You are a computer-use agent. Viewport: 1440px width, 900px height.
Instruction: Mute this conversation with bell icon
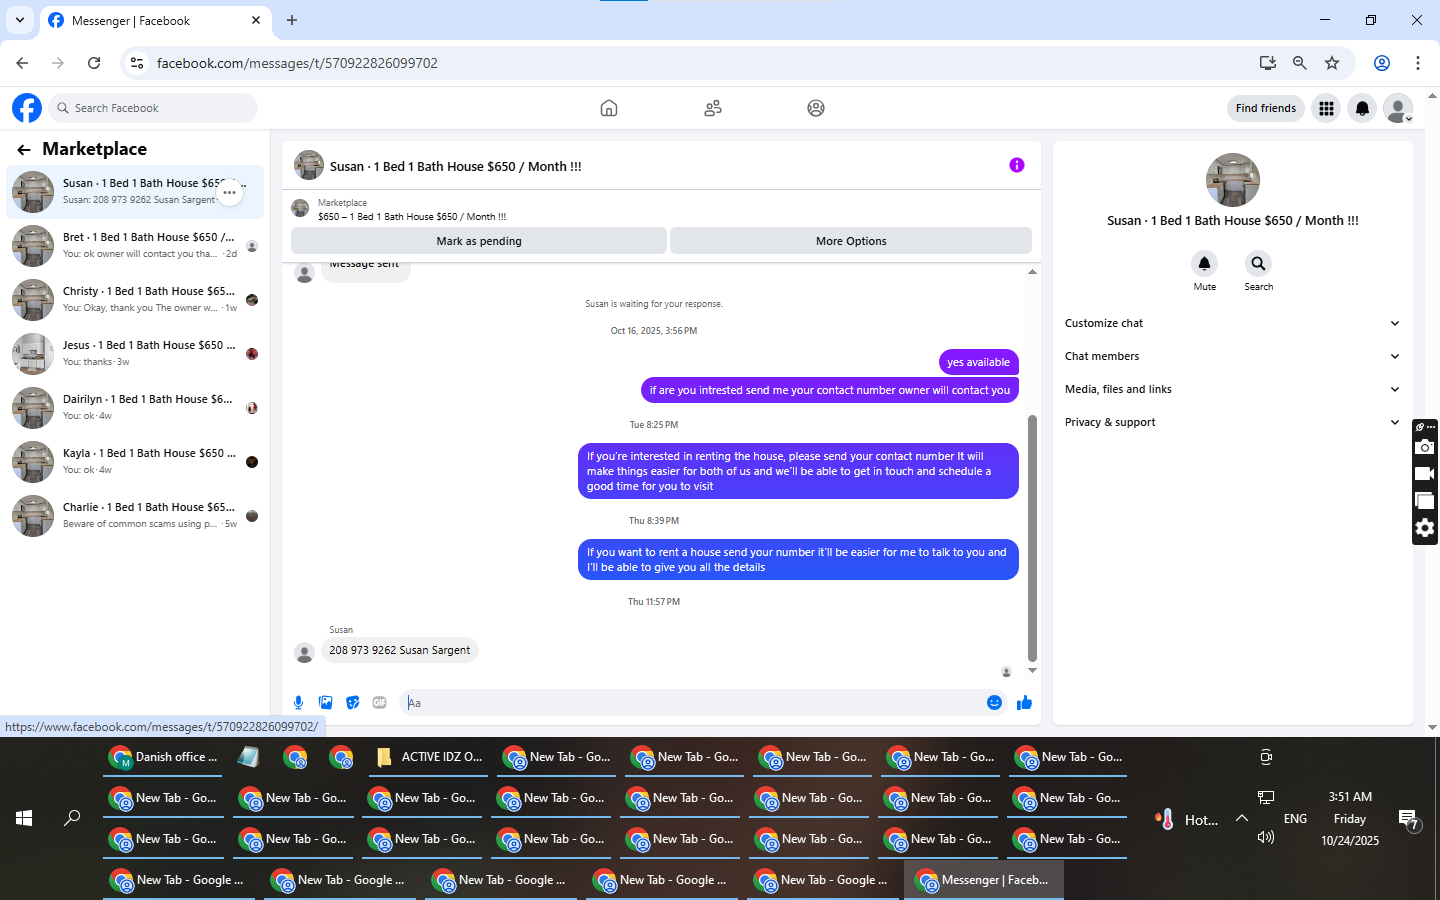[x=1205, y=263]
